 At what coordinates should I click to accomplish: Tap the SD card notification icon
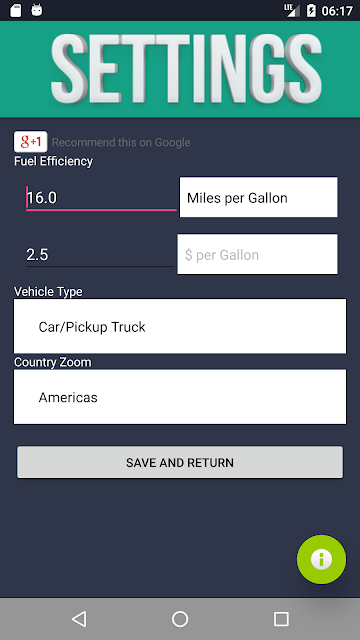16,11
